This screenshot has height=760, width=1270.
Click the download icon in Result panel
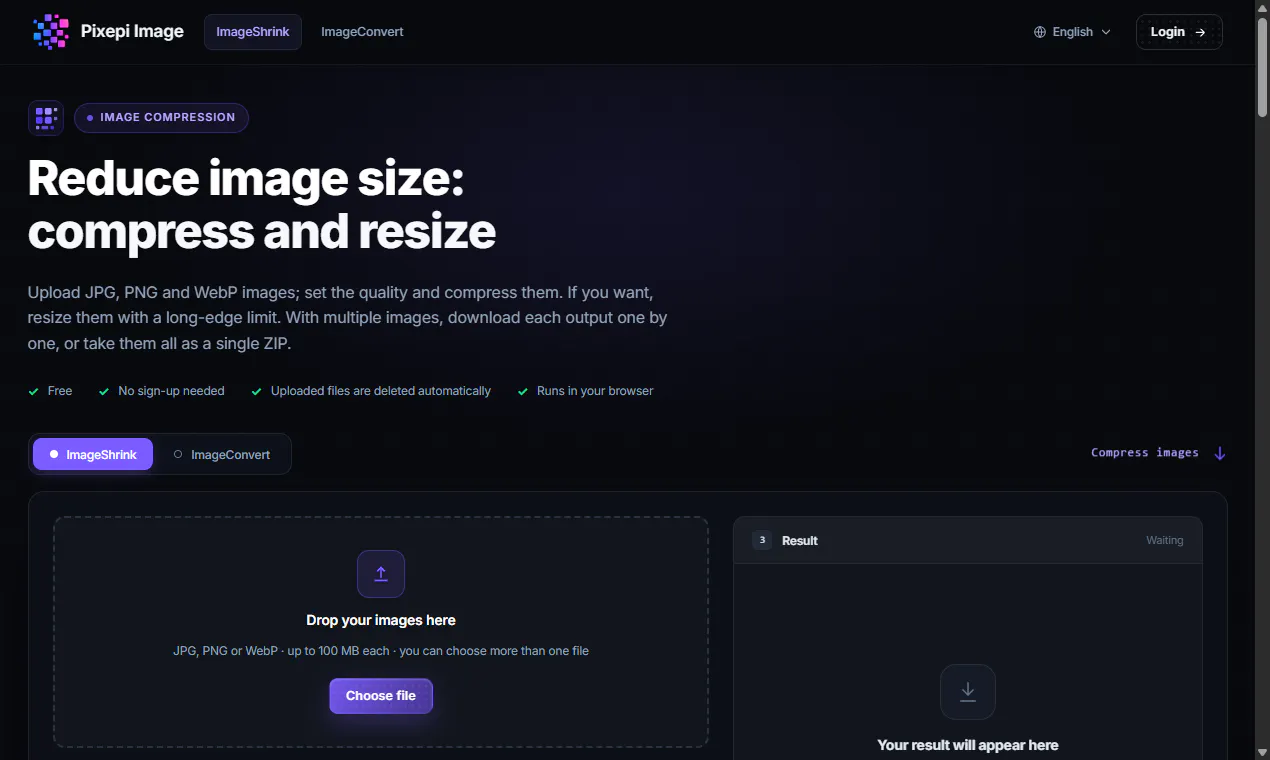[968, 692]
